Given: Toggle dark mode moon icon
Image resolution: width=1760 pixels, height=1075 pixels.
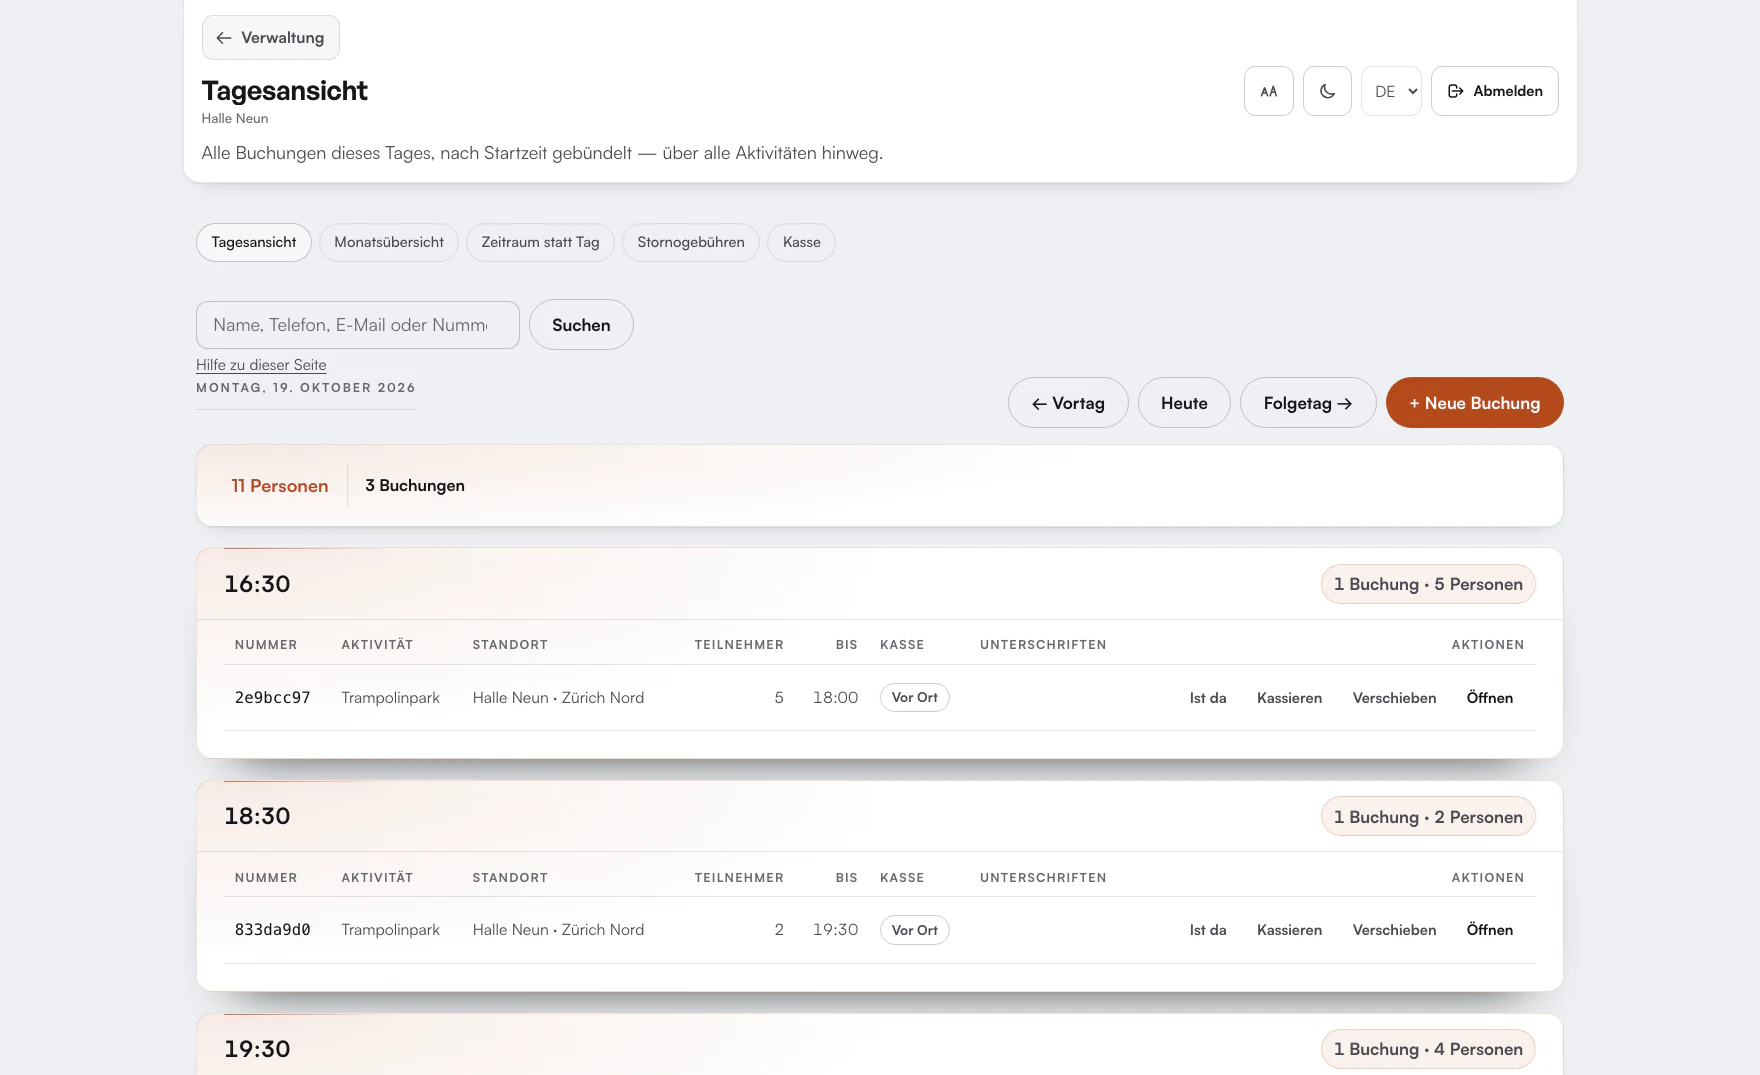Looking at the screenshot, I should pyautogui.click(x=1327, y=91).
